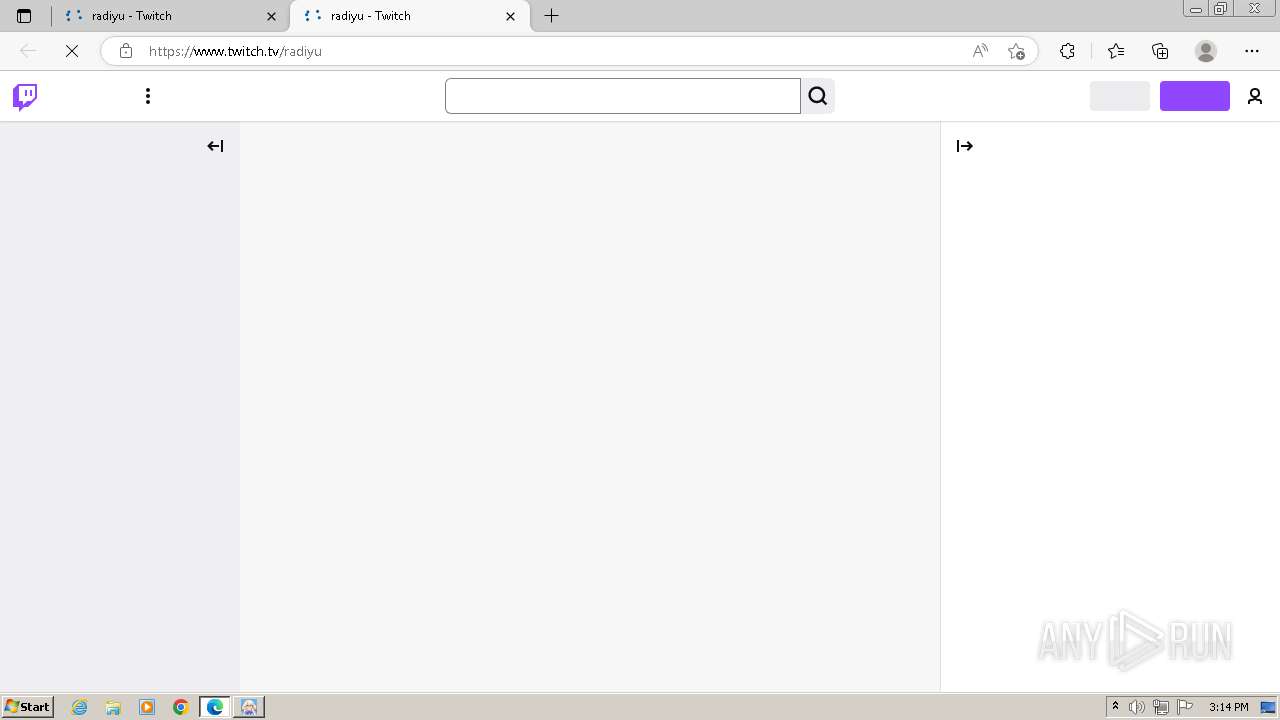Screen dimensions: 1280x720
Task: Close the first radiyu - Twitch tab
Action: (x=271, y=16)
